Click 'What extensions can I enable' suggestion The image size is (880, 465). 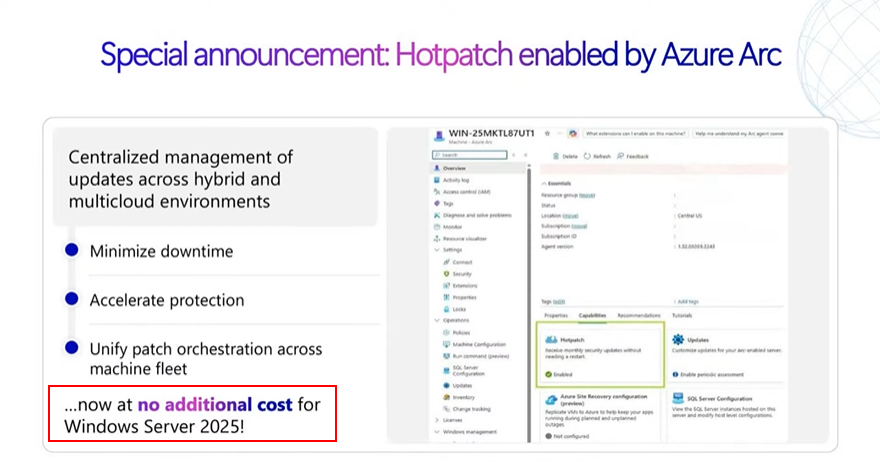click(635, 133)
